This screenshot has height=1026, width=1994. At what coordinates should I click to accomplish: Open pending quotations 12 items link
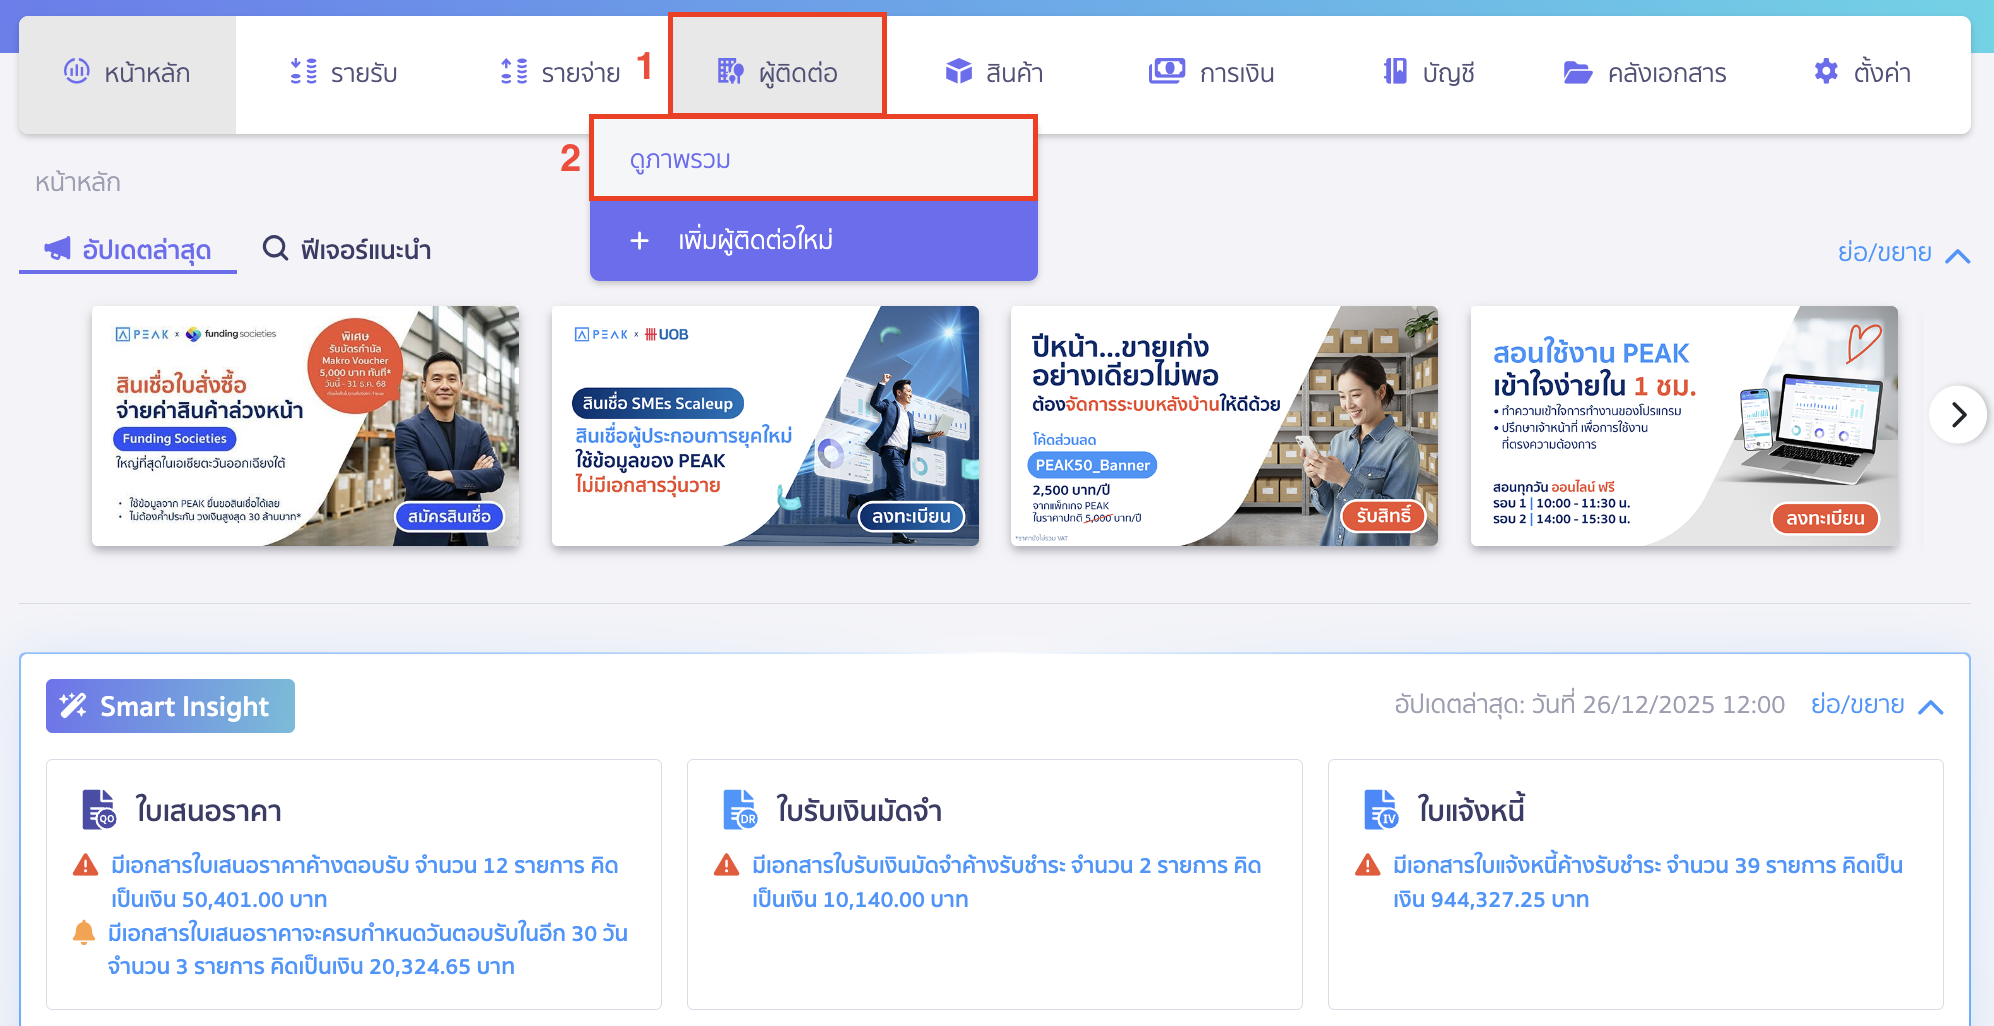[365, 882]
